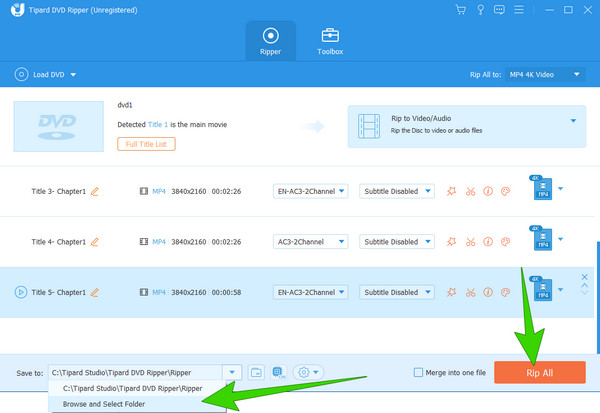Image resolution: width=600 pixels, height=413 pixels.
Task: Click the vertical scrollbar of title list
Action: (x=598, y=297)
